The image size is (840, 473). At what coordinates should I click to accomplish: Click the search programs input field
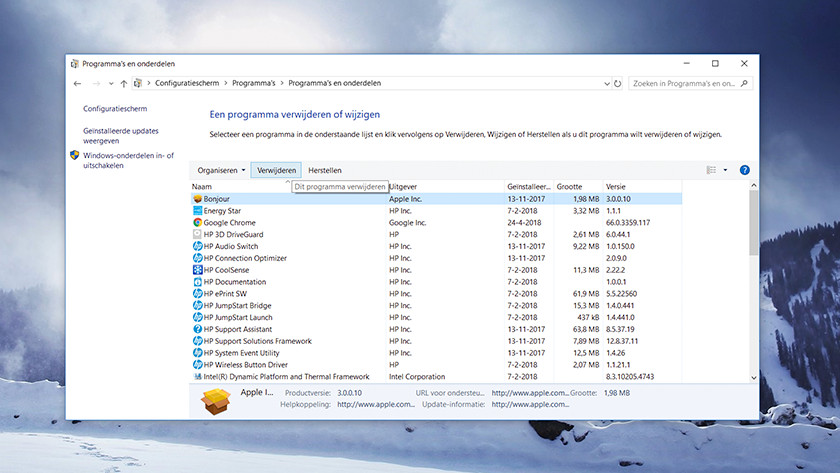pyautogui.click(x=690, y=83)
